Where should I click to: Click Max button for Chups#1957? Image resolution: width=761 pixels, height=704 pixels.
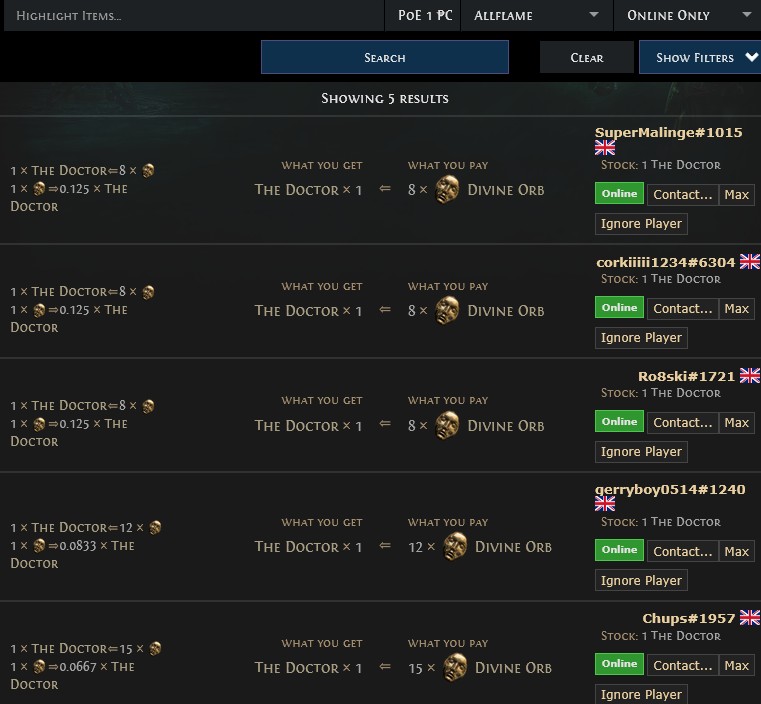[x=736, y=665]
